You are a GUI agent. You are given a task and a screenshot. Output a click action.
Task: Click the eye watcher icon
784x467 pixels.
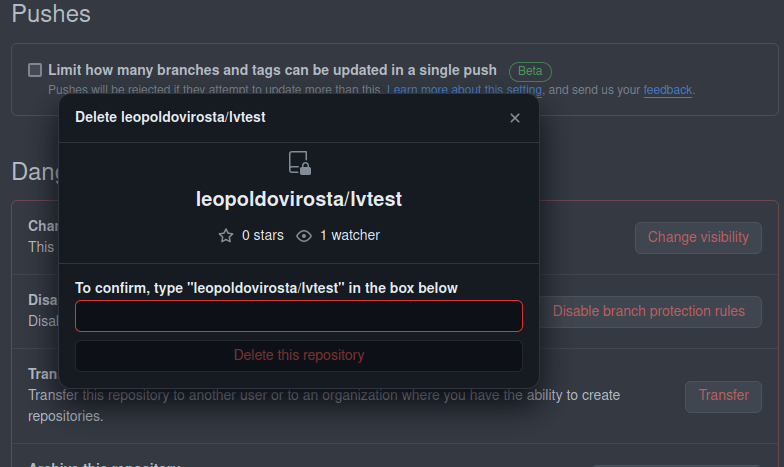coord(304,236)
